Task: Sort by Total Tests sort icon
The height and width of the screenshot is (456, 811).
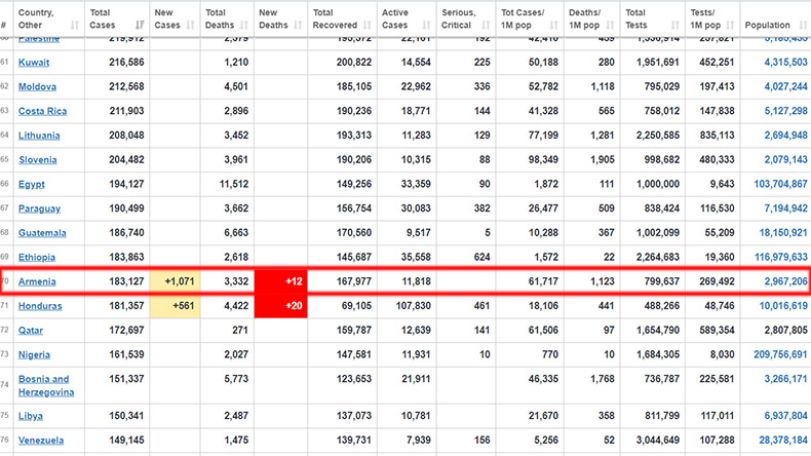Action: click(x=675, y=25)
